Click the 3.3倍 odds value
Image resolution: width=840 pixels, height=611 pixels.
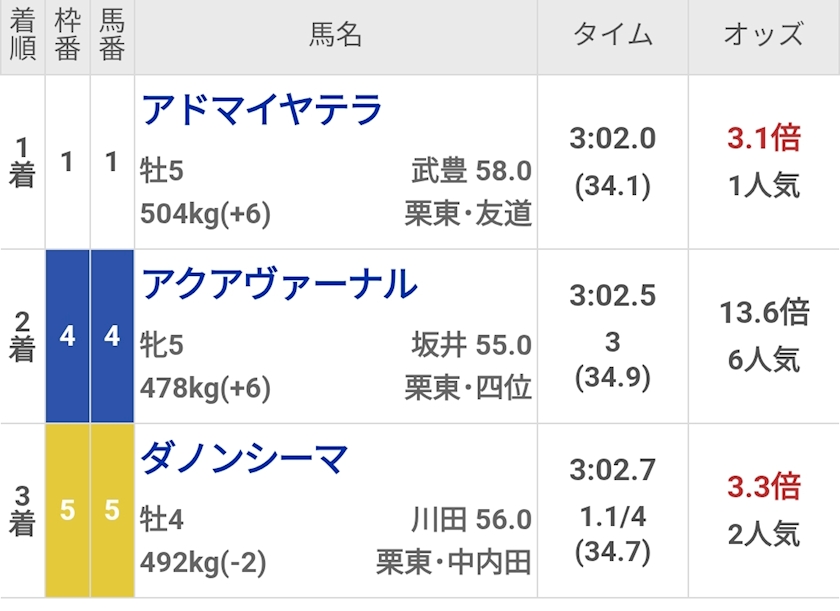pos(763,487)
